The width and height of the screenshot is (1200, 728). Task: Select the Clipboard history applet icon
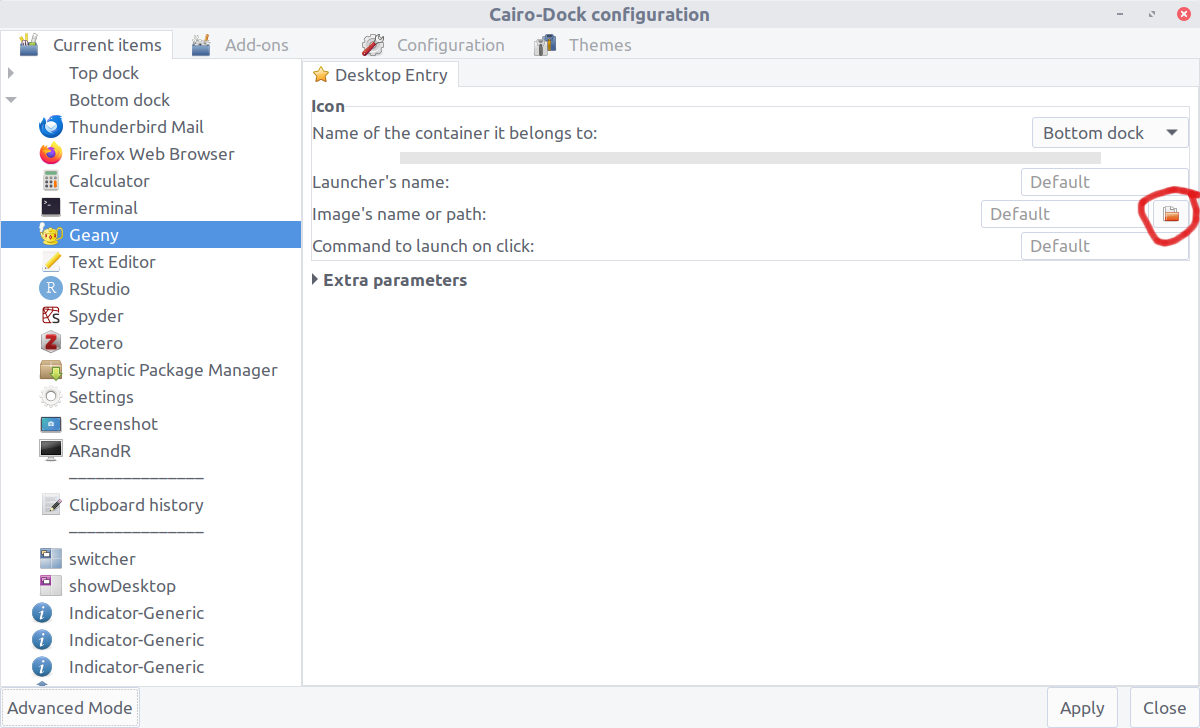tap(51, 504)
